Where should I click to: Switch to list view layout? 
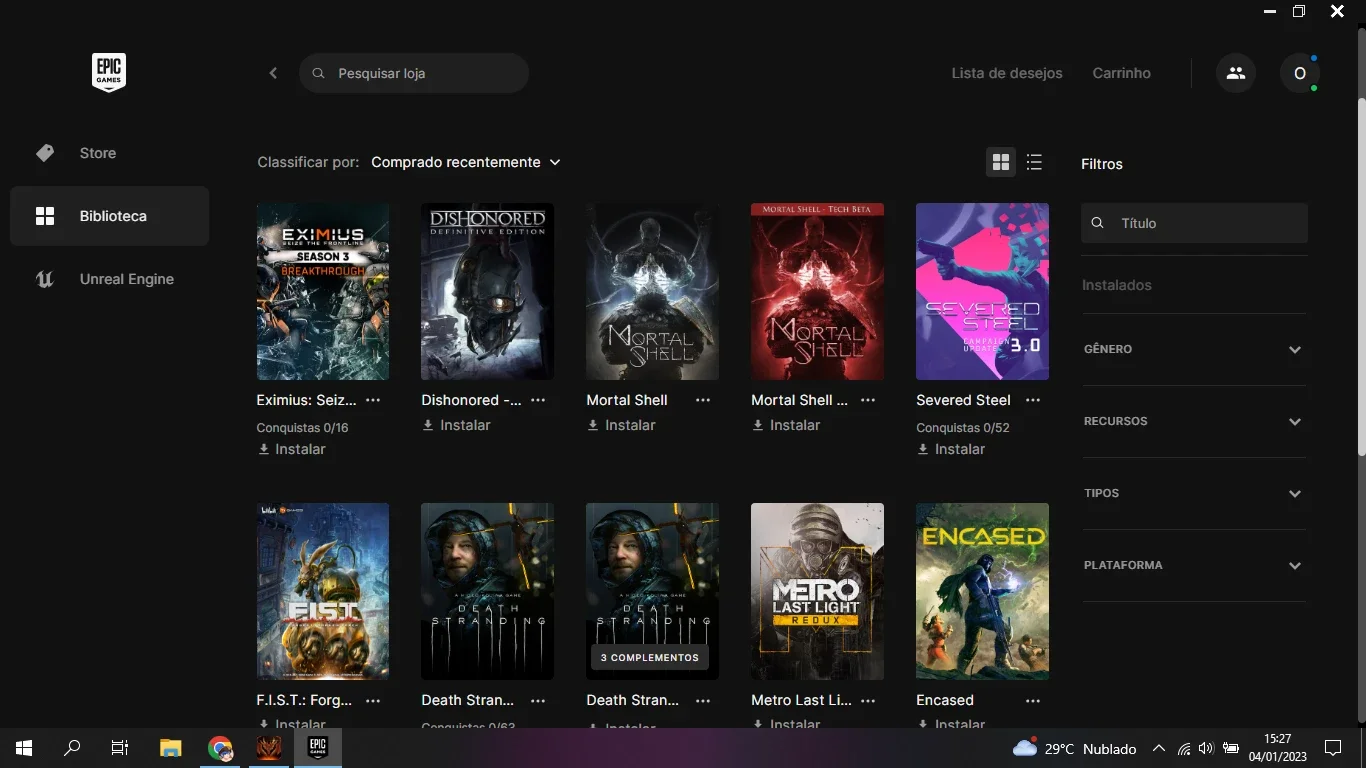[1034, 162]
